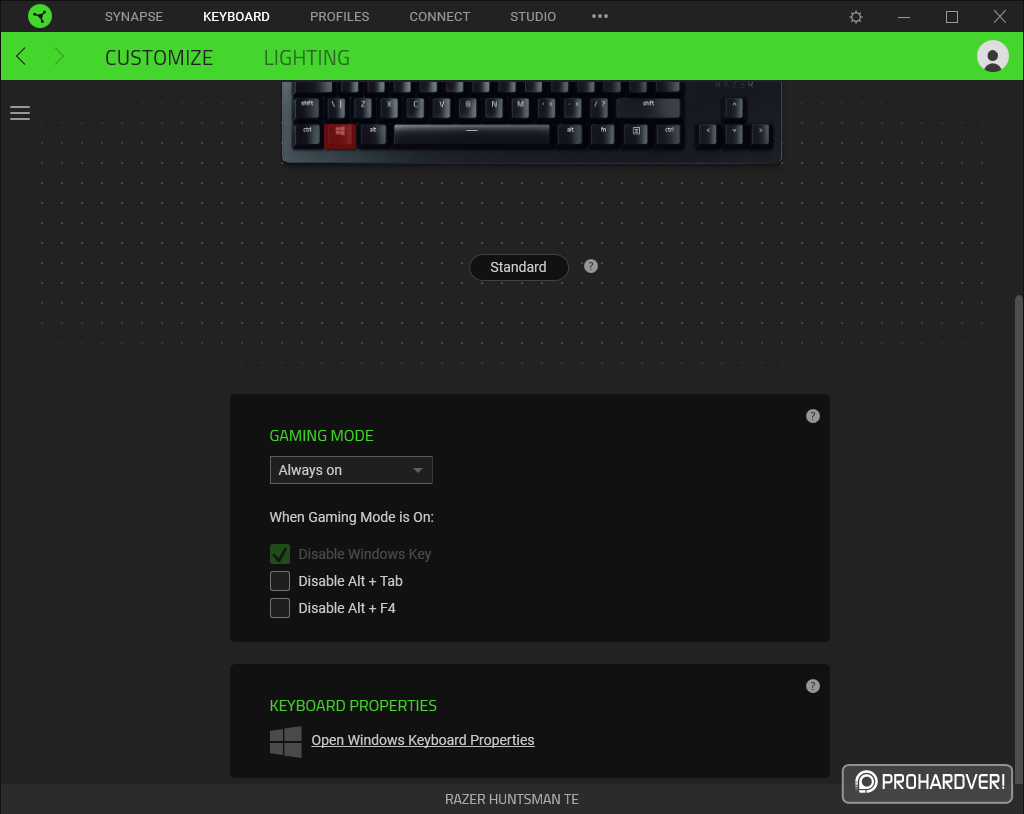The image size is (1024, 814).
Task: Open Synapse settings gear
Action: tap(856, 17)
